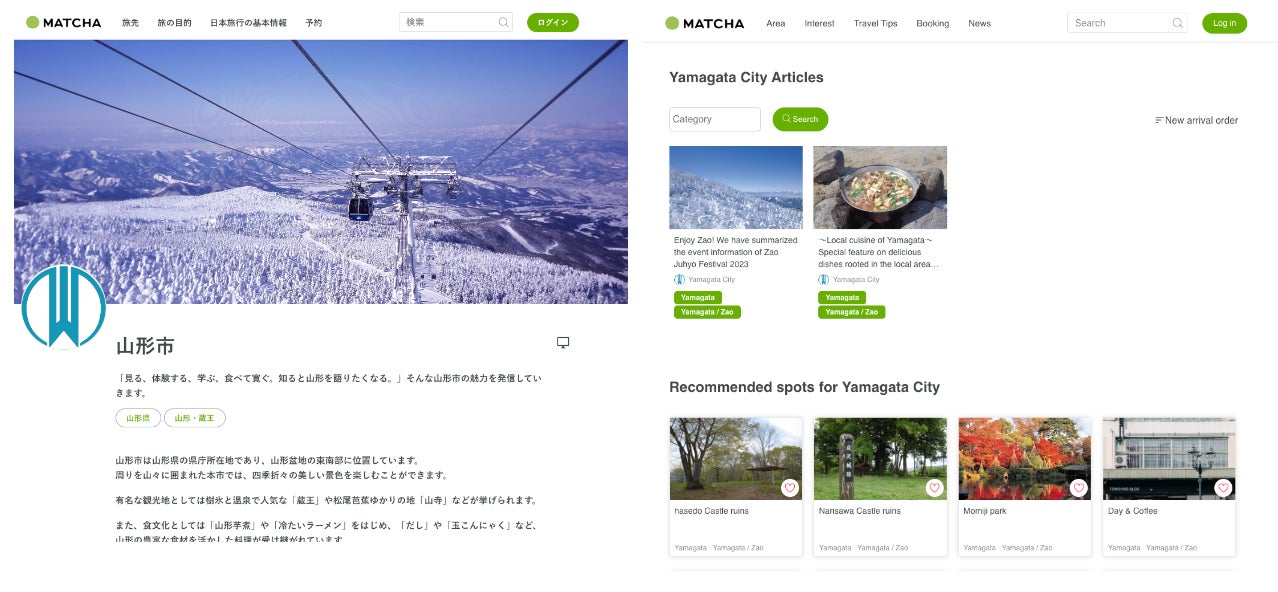Open the 予約 menu
This screenshot has height=592, width=1278.
[314, 22]
